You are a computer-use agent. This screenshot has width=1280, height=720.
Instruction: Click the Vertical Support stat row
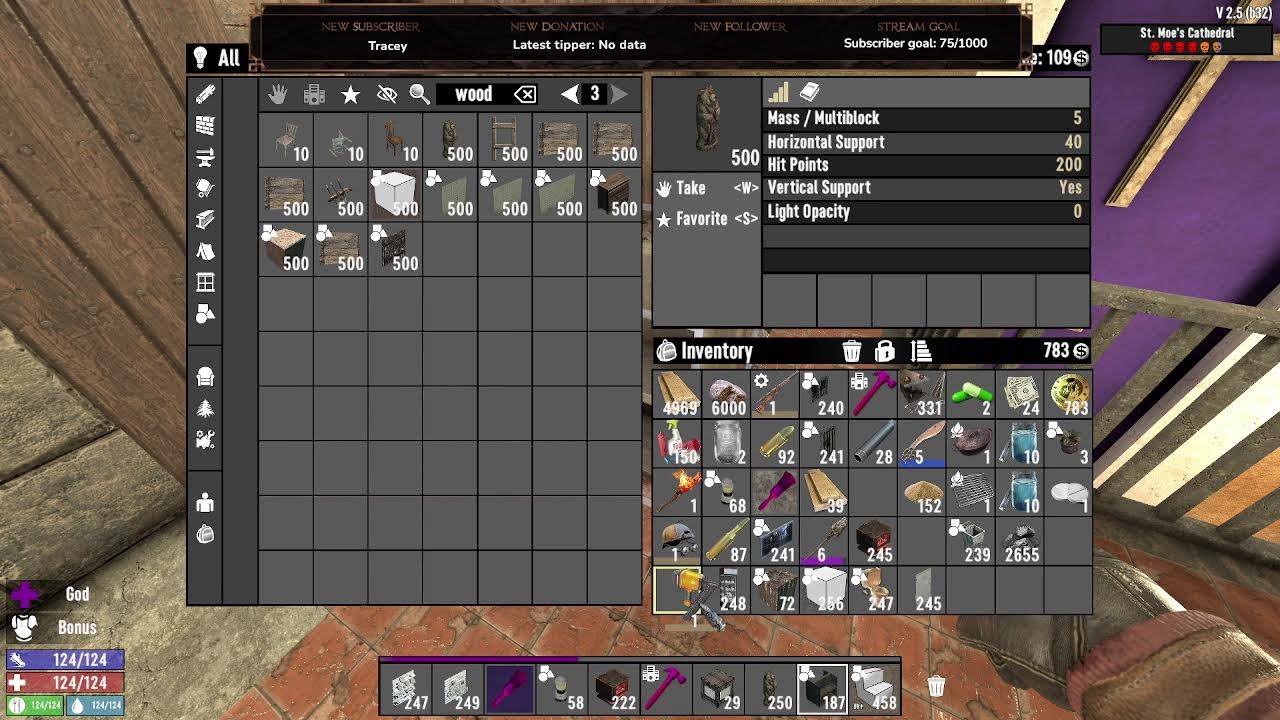click(926, 188)
